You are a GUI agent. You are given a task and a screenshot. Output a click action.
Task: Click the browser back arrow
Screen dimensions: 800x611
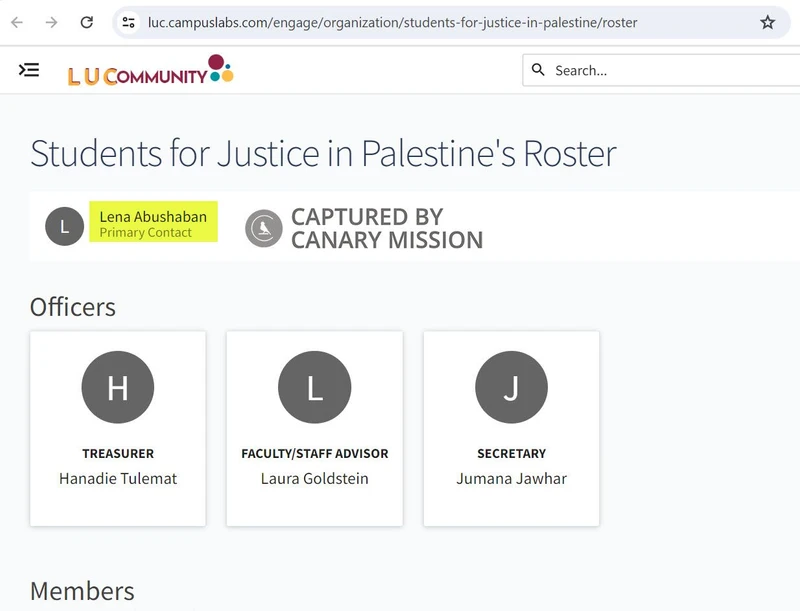tap(17, 22)
